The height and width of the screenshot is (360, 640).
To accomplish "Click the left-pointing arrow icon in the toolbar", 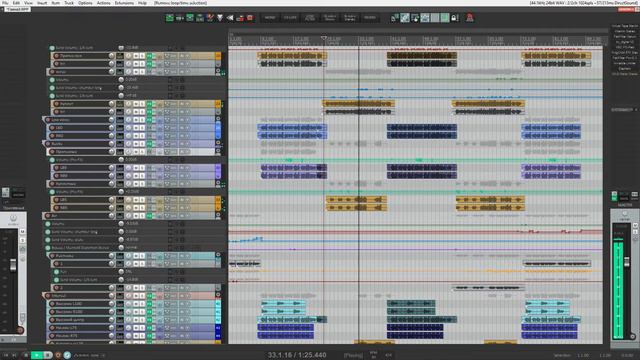I will [x=230, y=18].
